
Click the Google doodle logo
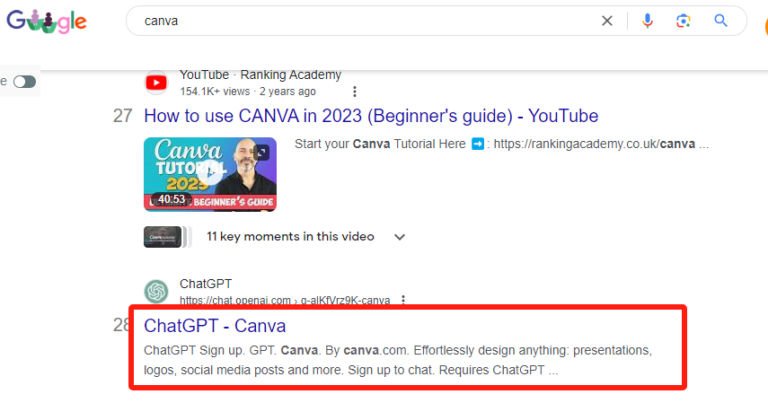[46, 21]
